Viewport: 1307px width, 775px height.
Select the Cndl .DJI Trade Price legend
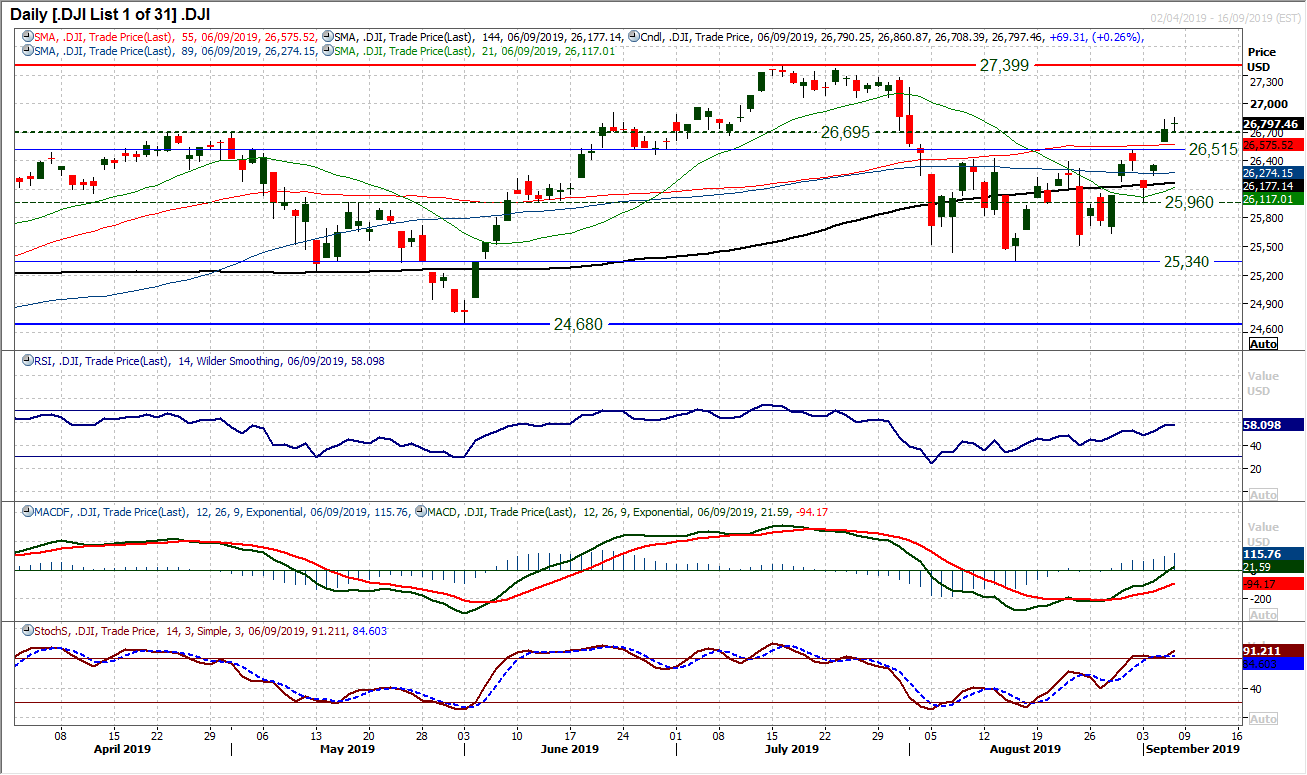coord(893,37)
